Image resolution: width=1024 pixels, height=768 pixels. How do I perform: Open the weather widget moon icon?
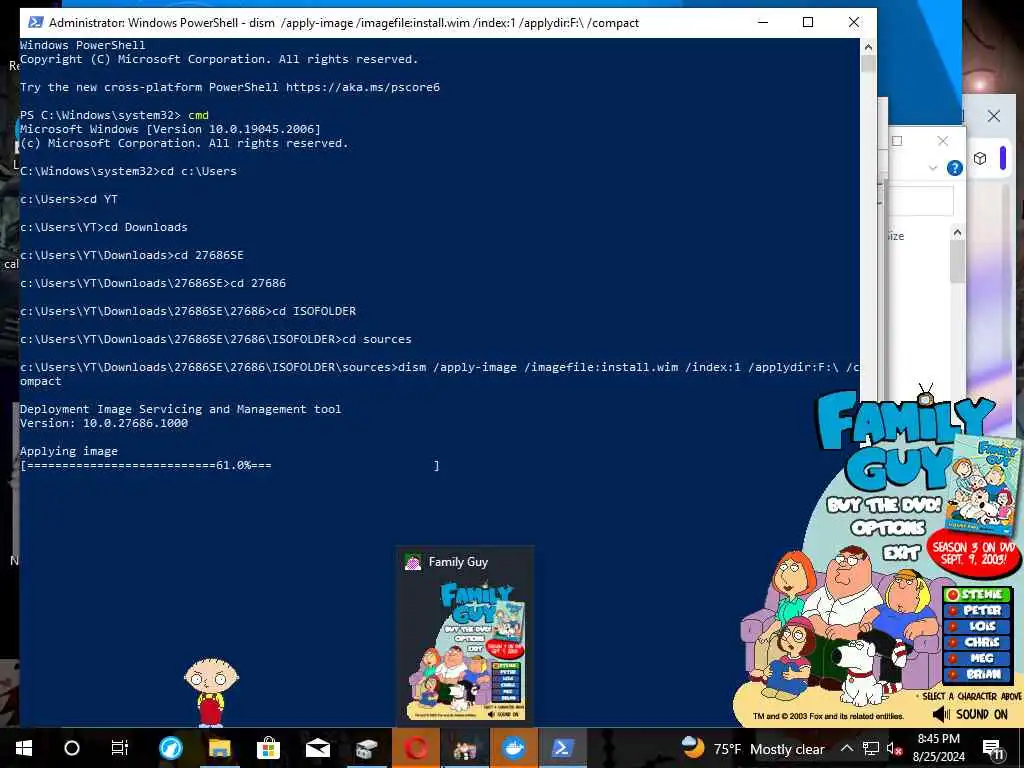(694, 746)
